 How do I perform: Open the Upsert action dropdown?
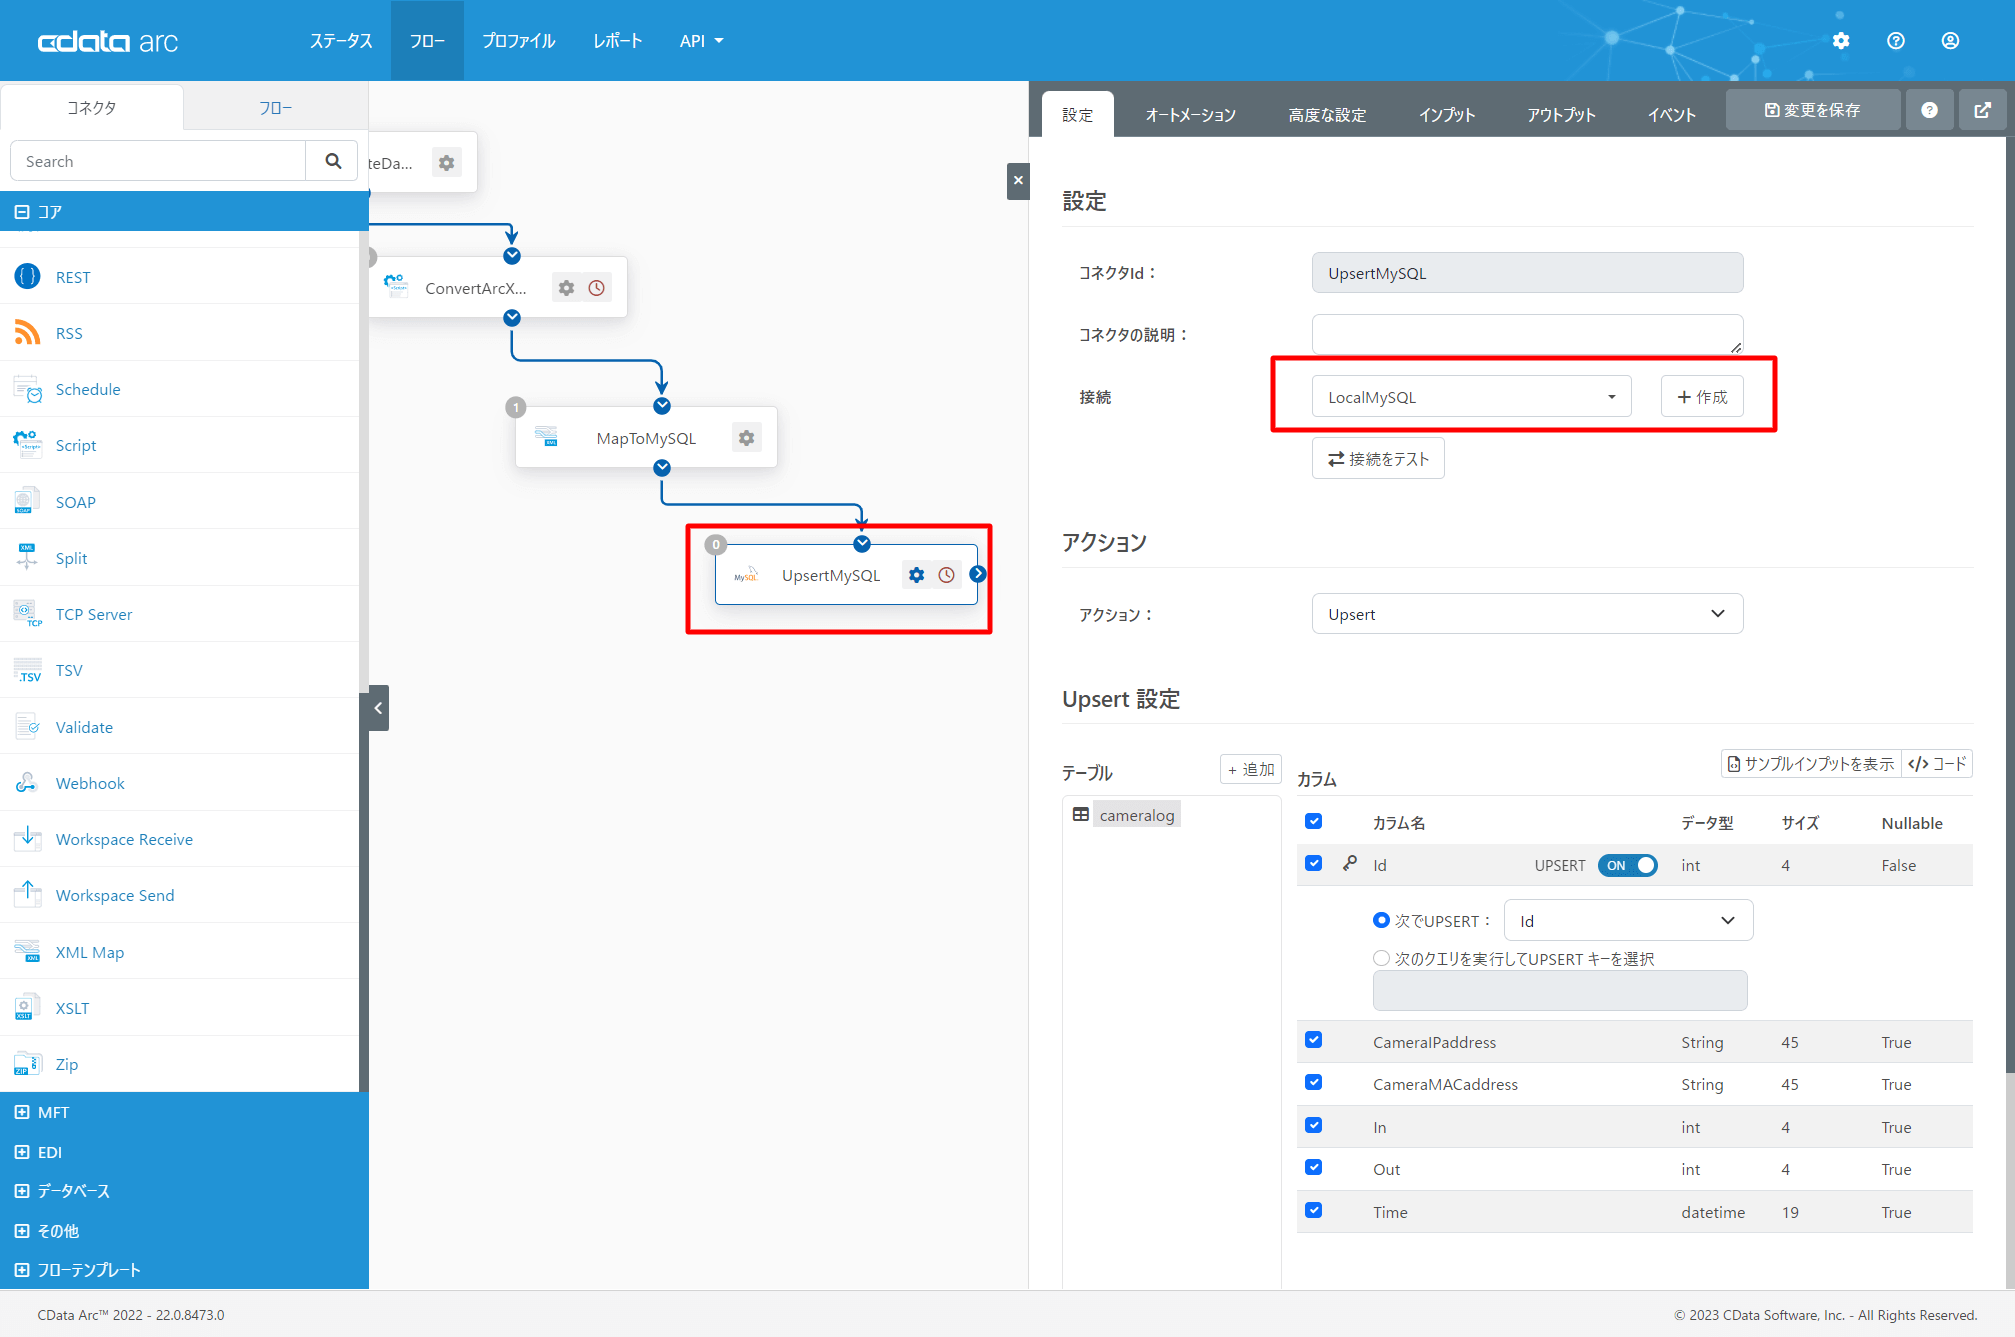[x=1526, y=614]
